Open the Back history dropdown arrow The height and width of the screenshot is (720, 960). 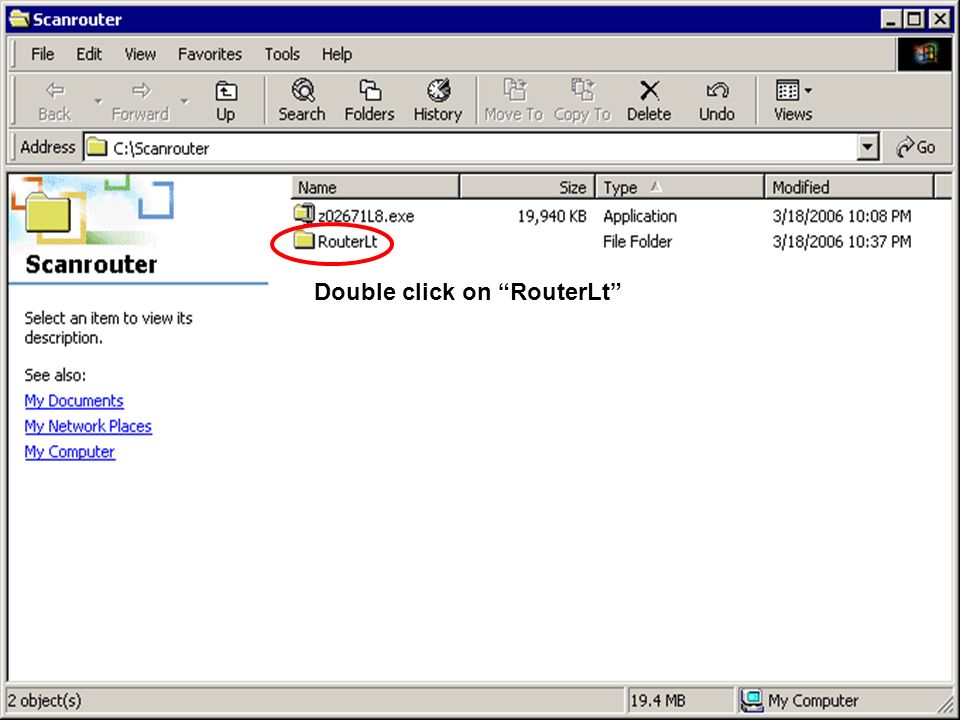pos(97,101)
